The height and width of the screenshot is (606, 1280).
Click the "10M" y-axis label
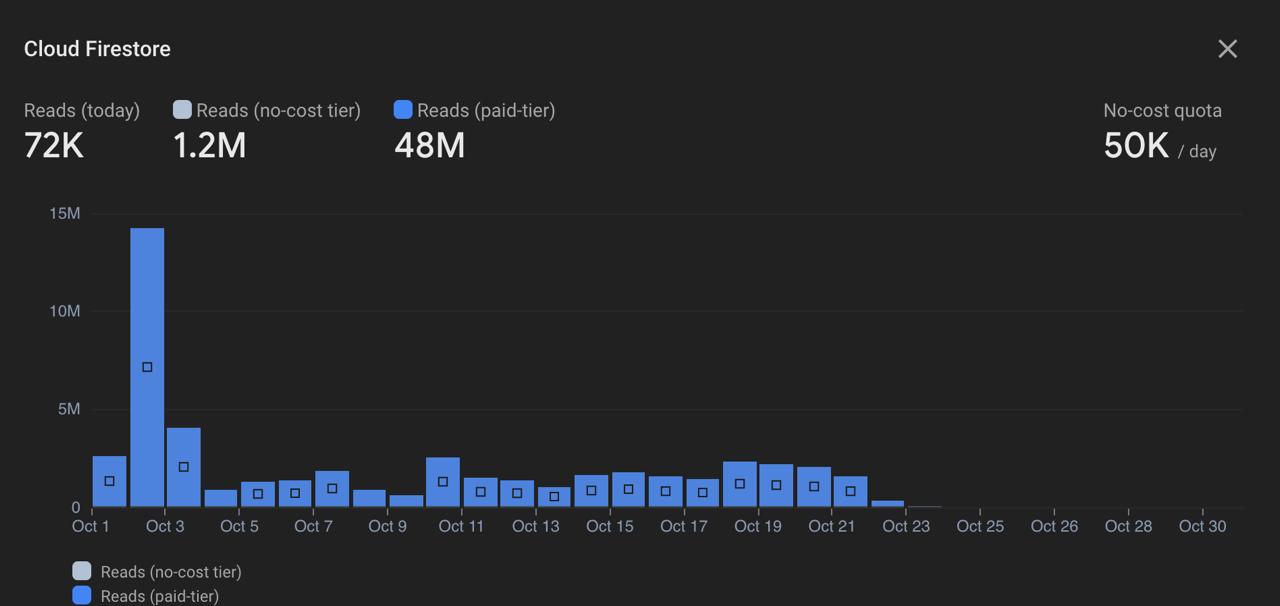click(x=65, y=311)
